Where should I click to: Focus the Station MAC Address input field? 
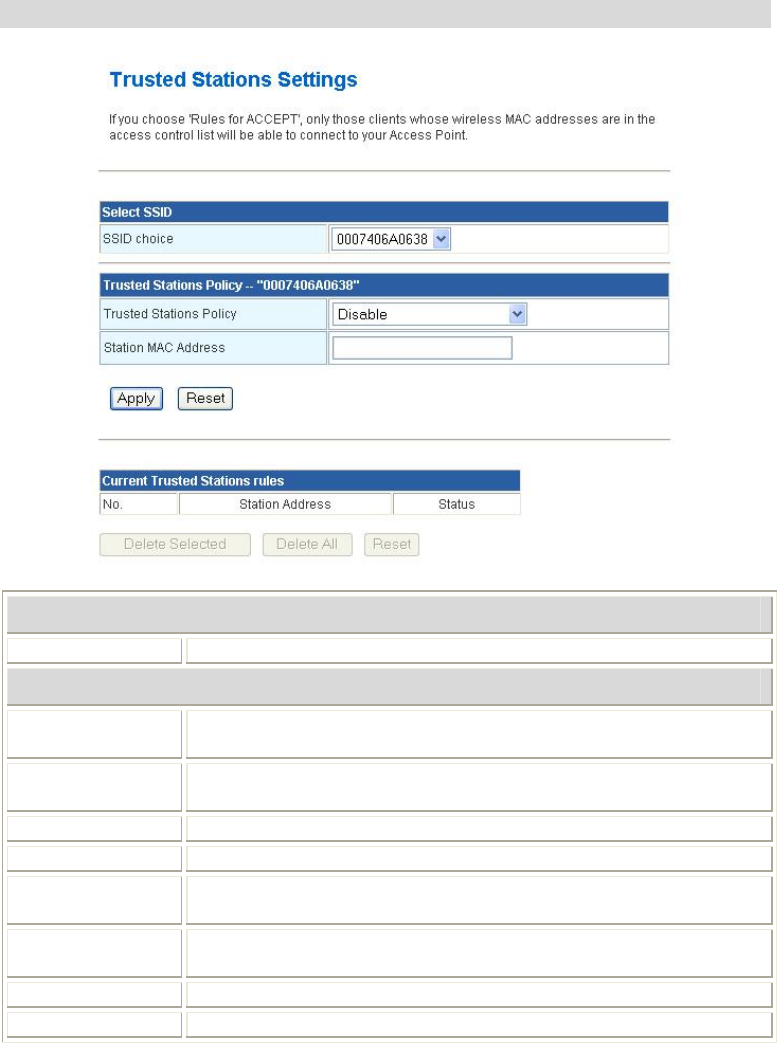click(422, 348)
